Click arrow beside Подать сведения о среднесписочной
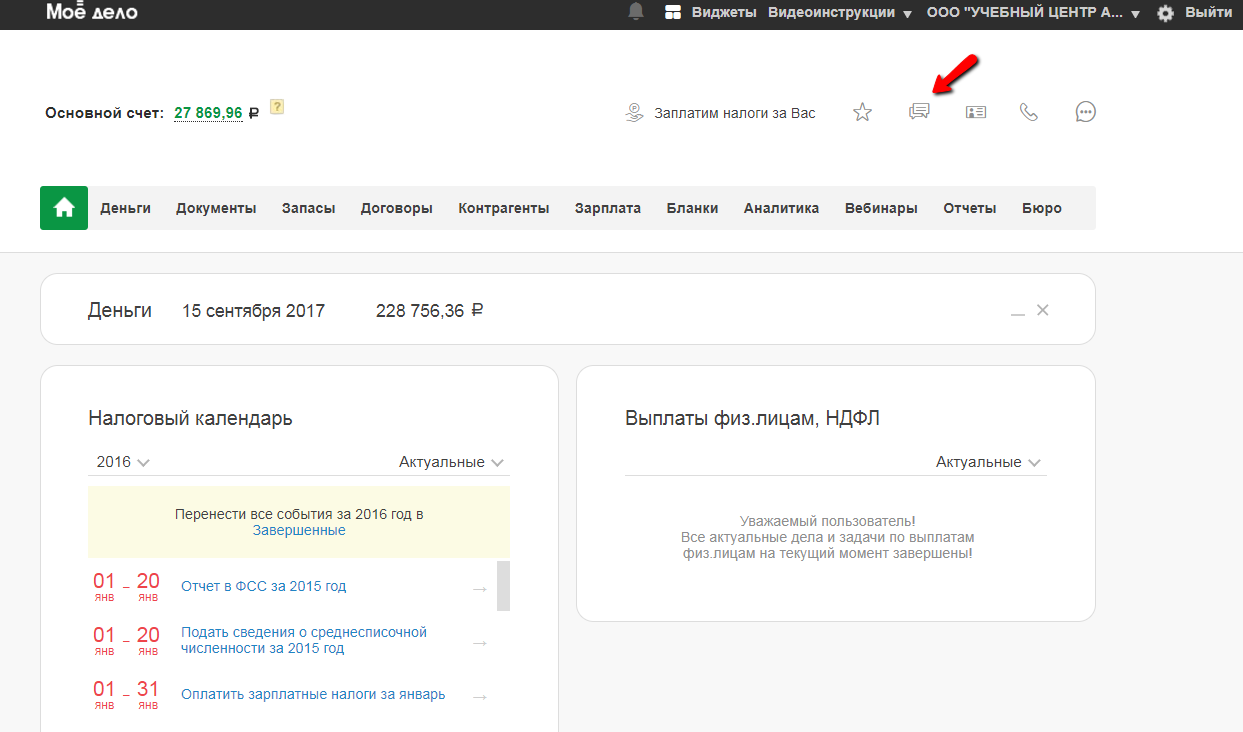1243x732 pixels. pos(480,643)
